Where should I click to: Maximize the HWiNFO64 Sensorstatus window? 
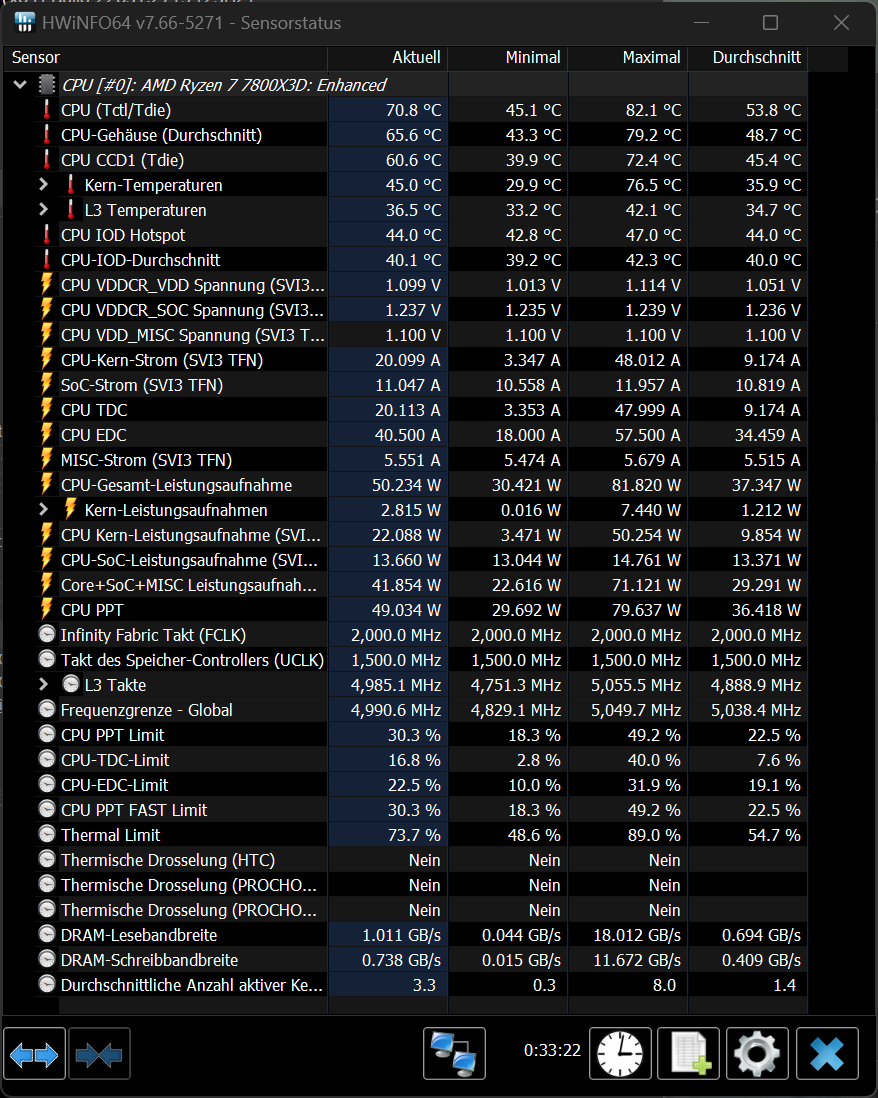pos(770,22)
